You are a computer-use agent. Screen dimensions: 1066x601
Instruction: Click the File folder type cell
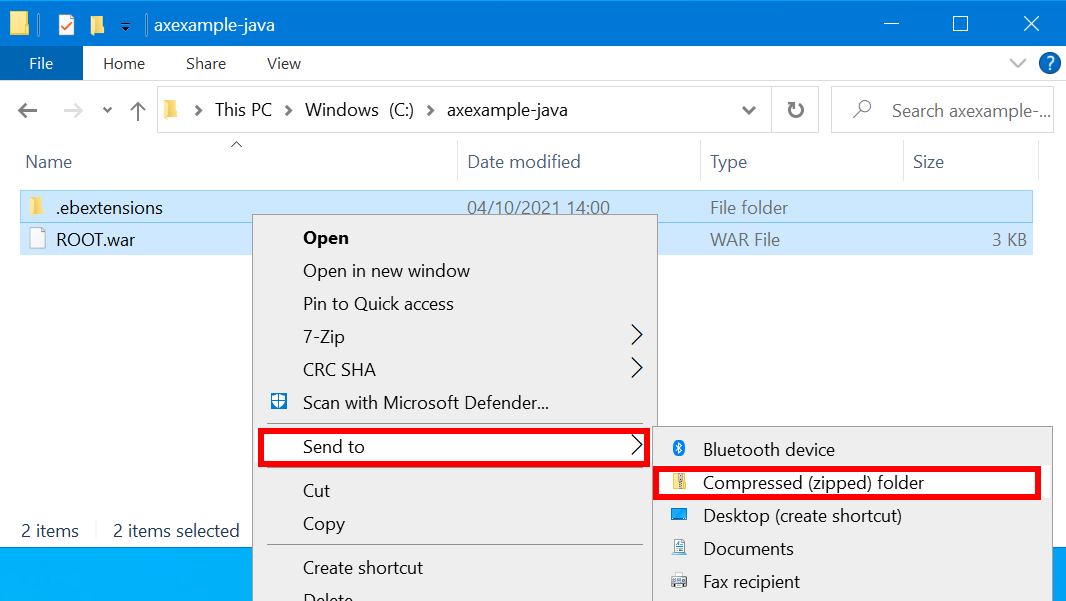pyautogui.click(x=749, y=207)
